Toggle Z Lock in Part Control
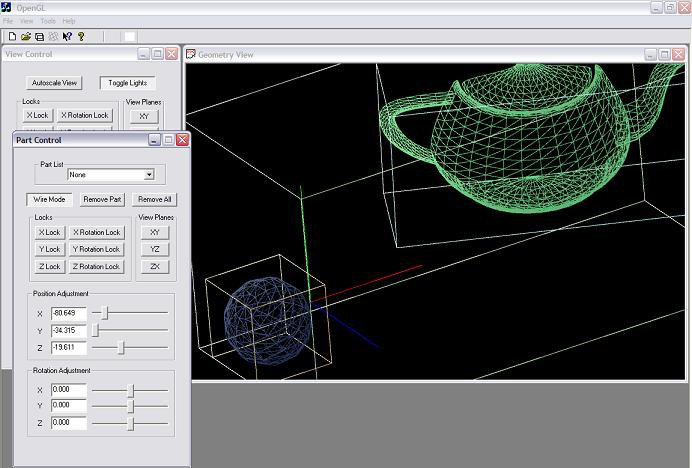Screen dimensions: 692x468 (x=49, y=267)
